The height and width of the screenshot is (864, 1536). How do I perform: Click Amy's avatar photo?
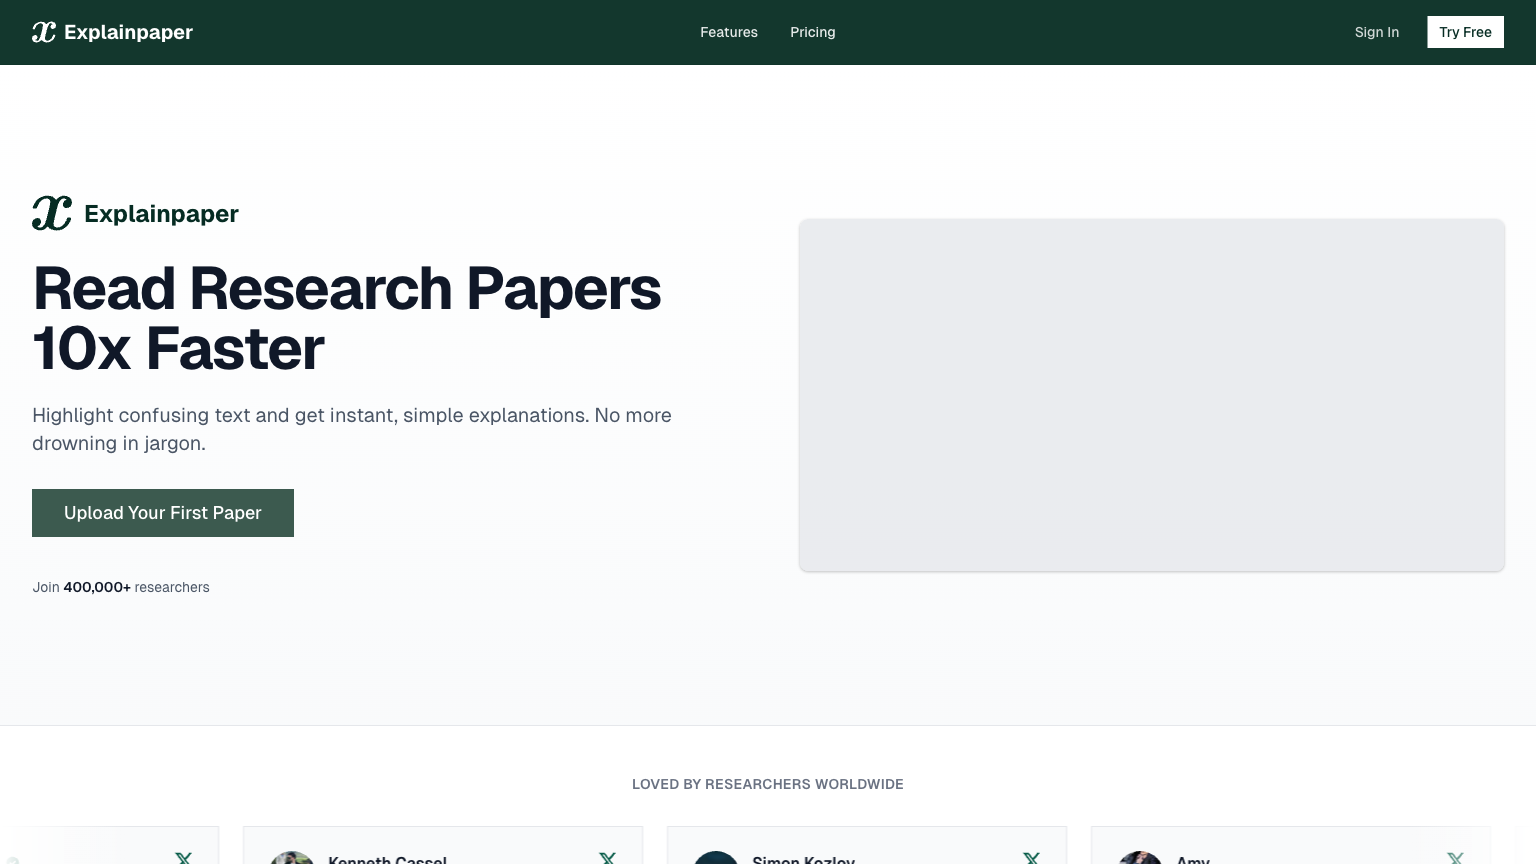pos(1140,858)
